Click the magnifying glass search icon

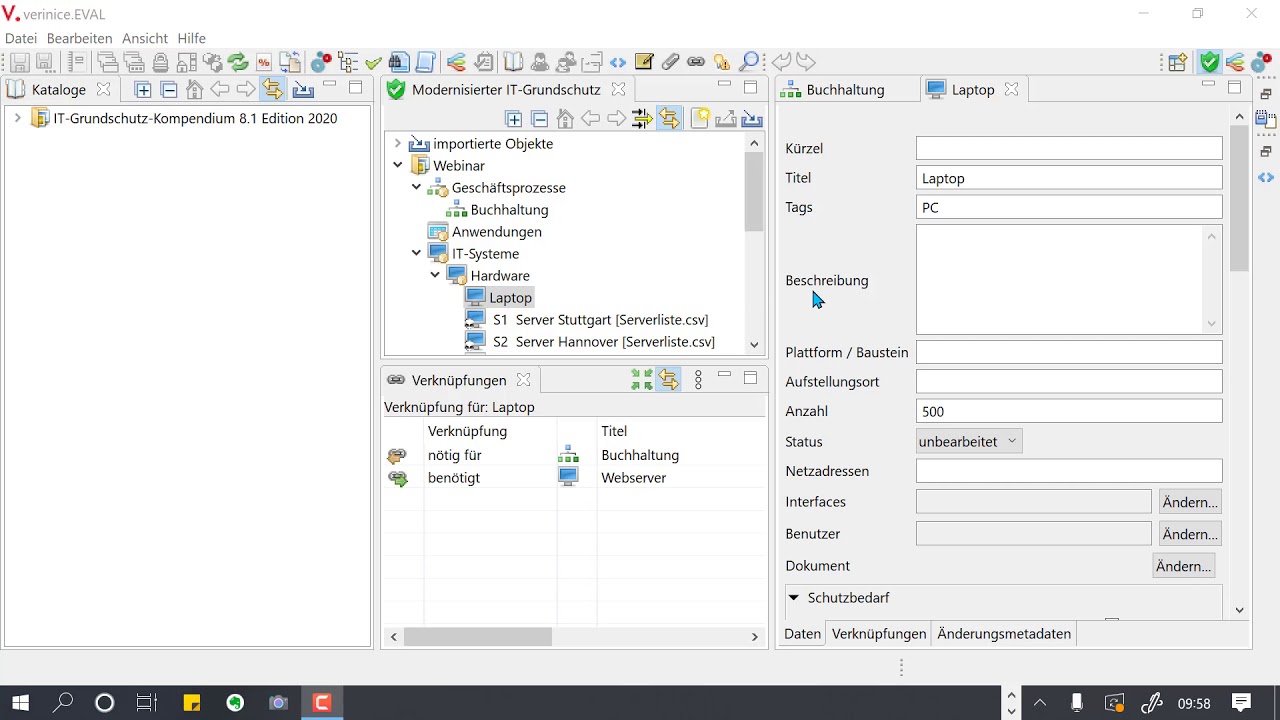749,62
